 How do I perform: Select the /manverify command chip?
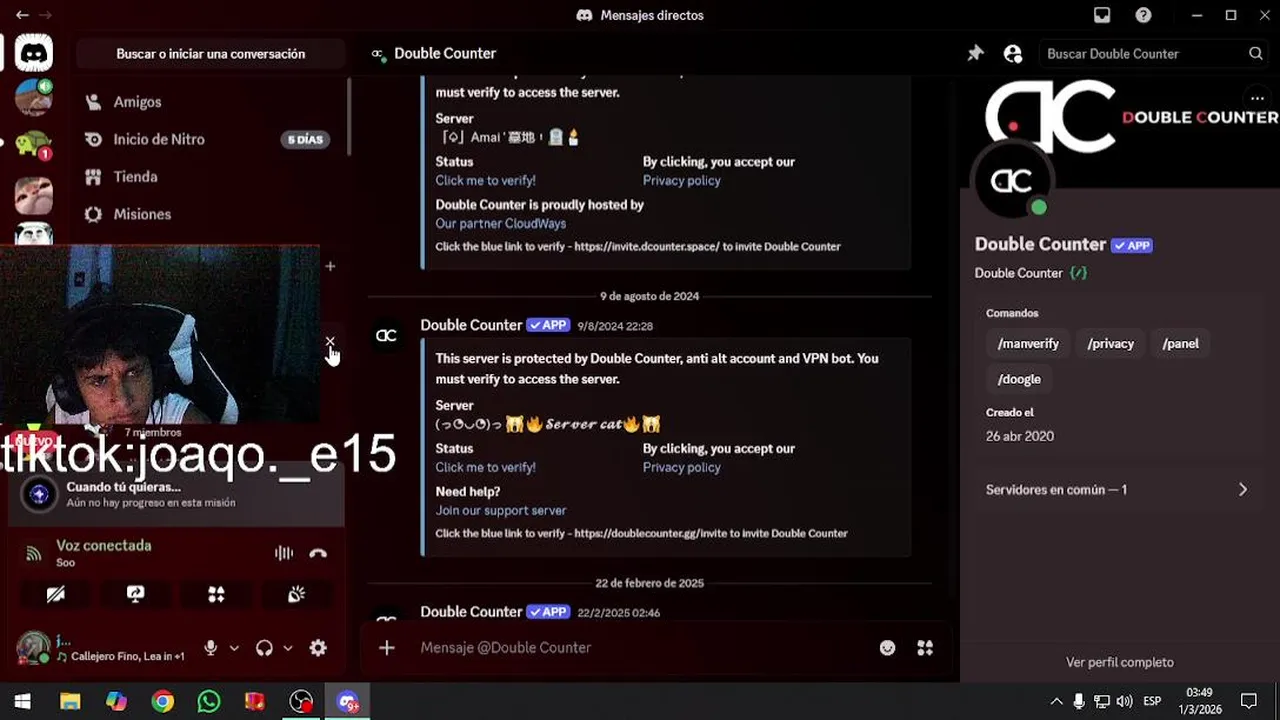[1028, 343]
